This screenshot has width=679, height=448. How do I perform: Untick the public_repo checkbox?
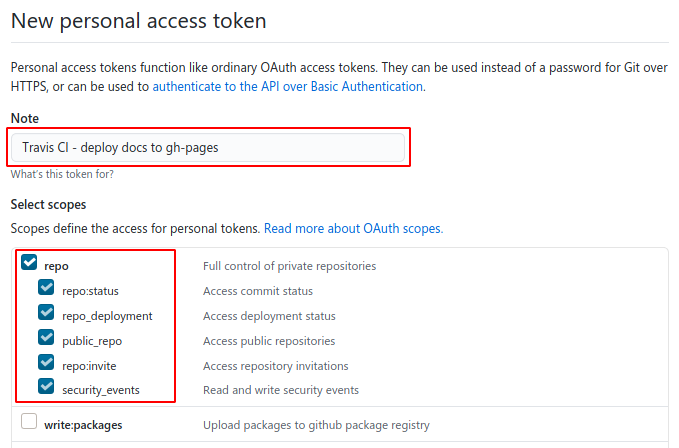coord(46,339)
